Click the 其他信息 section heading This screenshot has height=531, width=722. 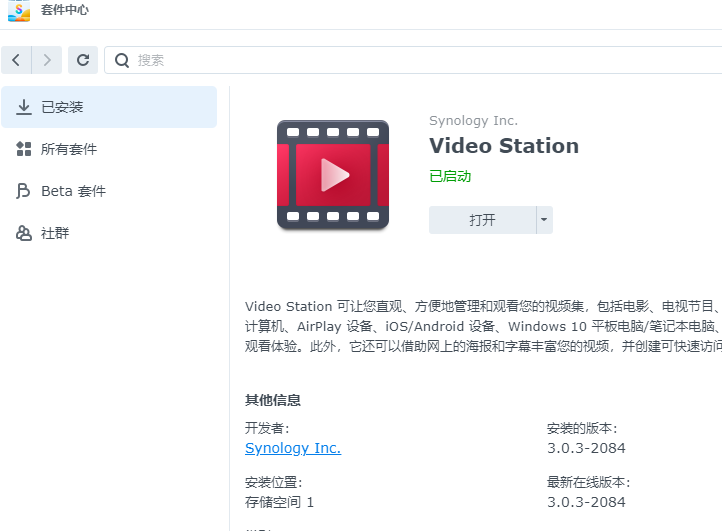coord(273,400)
